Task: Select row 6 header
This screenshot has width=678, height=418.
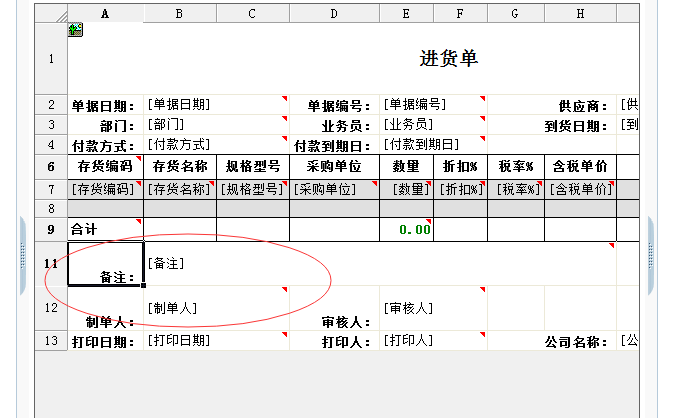Action: click(51, 166)
